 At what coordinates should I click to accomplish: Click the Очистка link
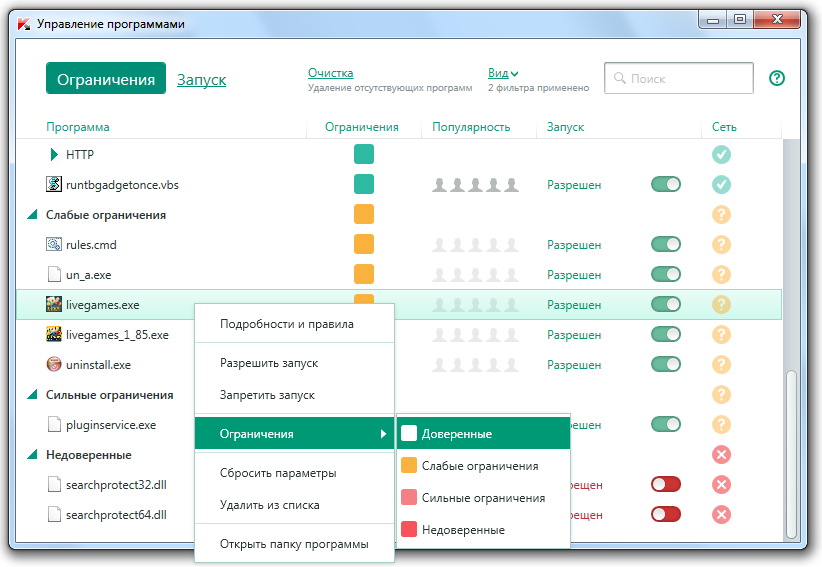pyautogui.click(x=330, y=73)
